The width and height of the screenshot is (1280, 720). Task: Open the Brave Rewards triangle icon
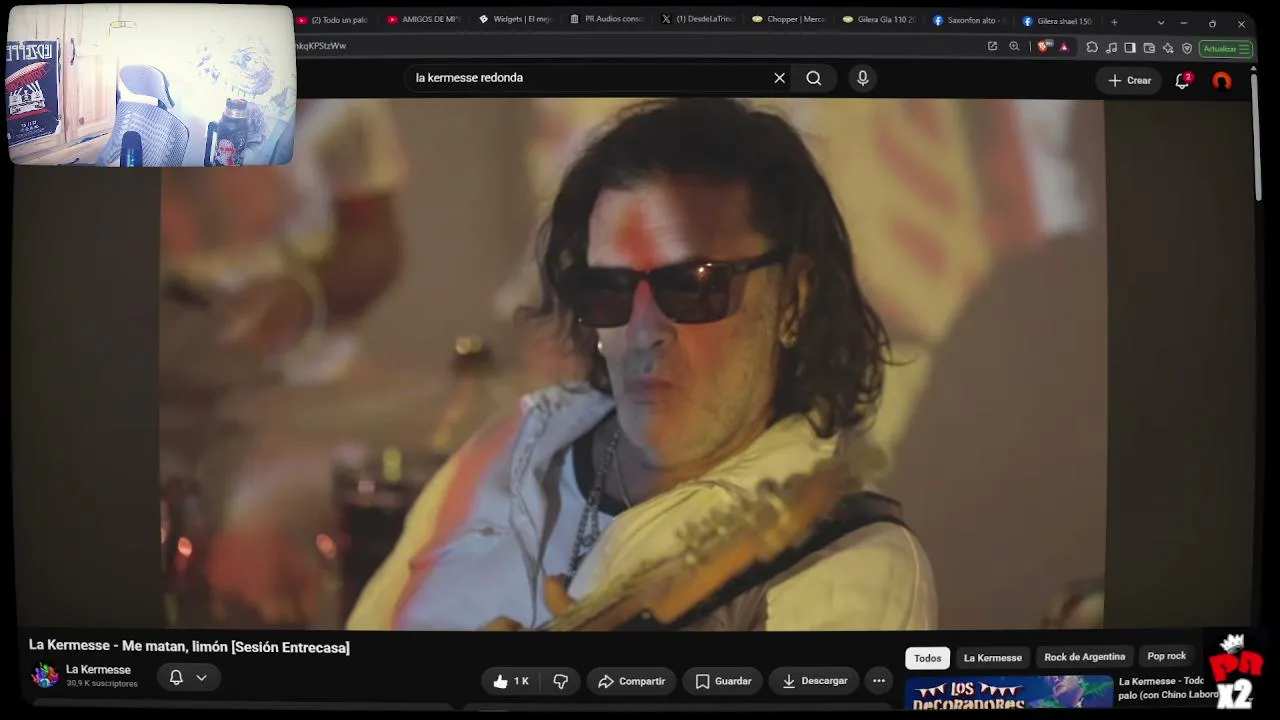tap(1064, 47)
